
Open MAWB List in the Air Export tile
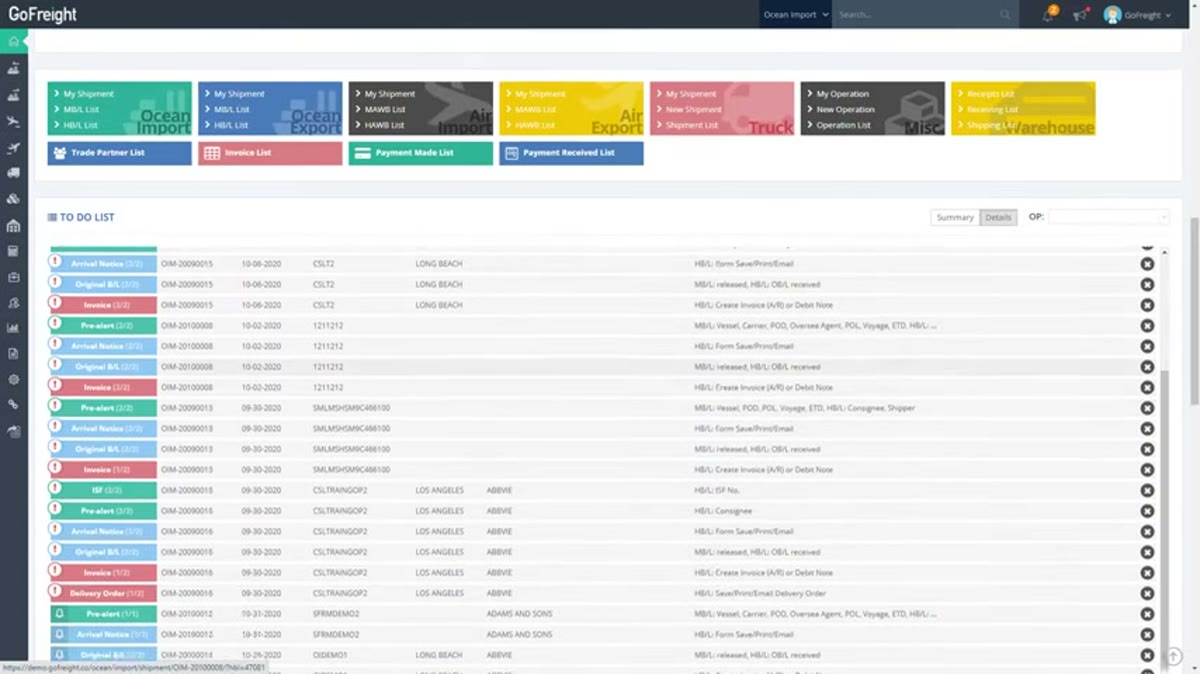click(x=535, y=110)
